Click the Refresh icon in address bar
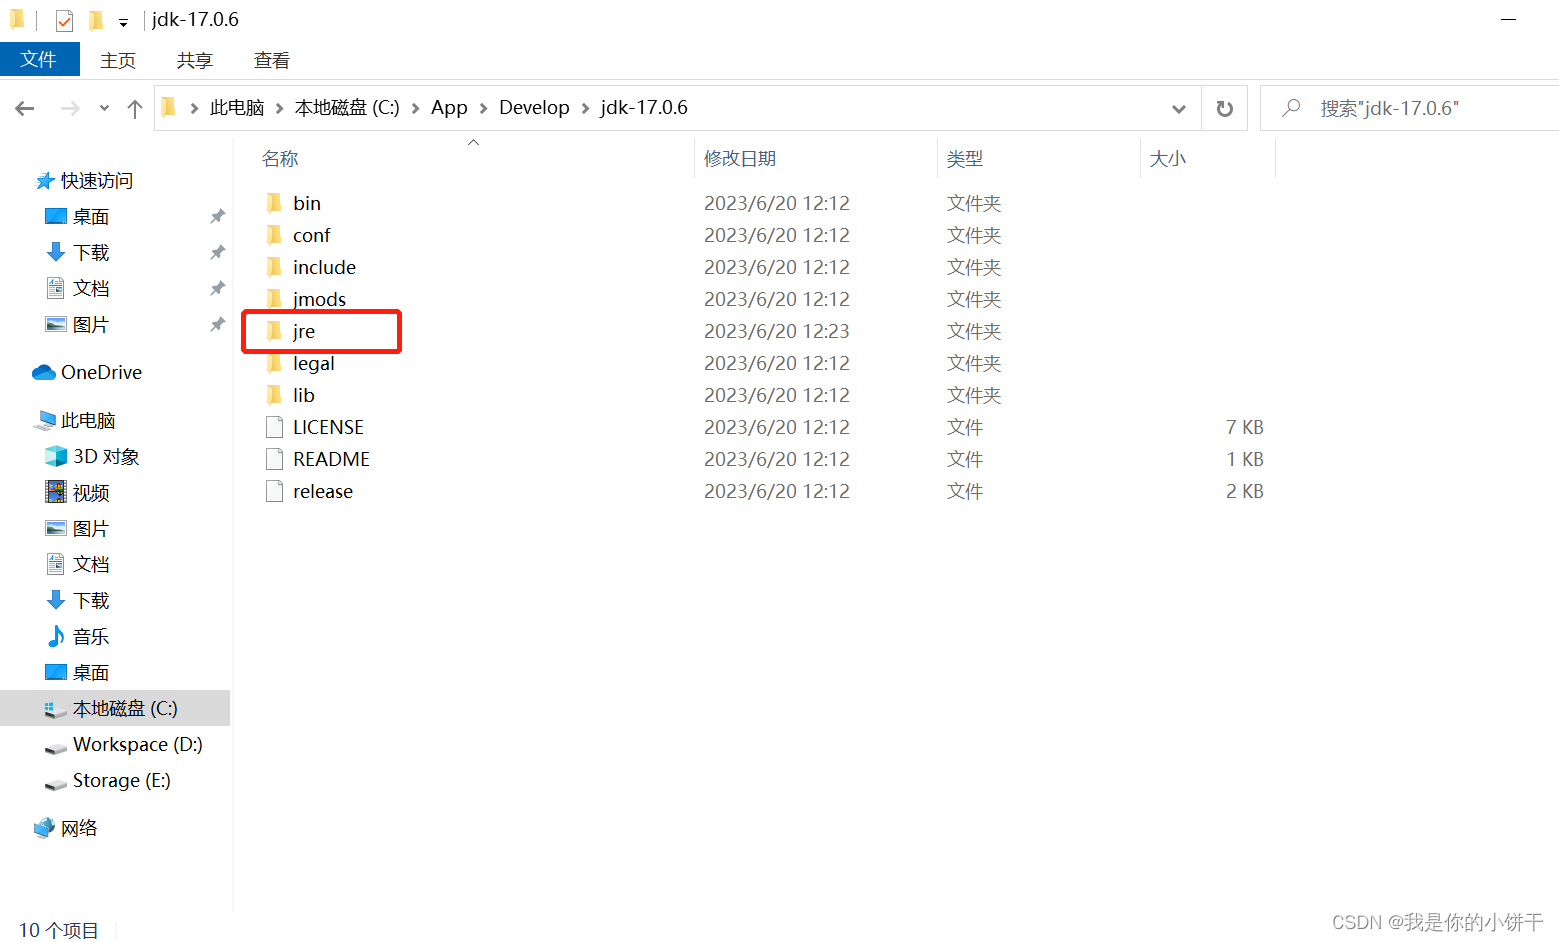Screen dimensions: 1559x942 coord(1224,107)
